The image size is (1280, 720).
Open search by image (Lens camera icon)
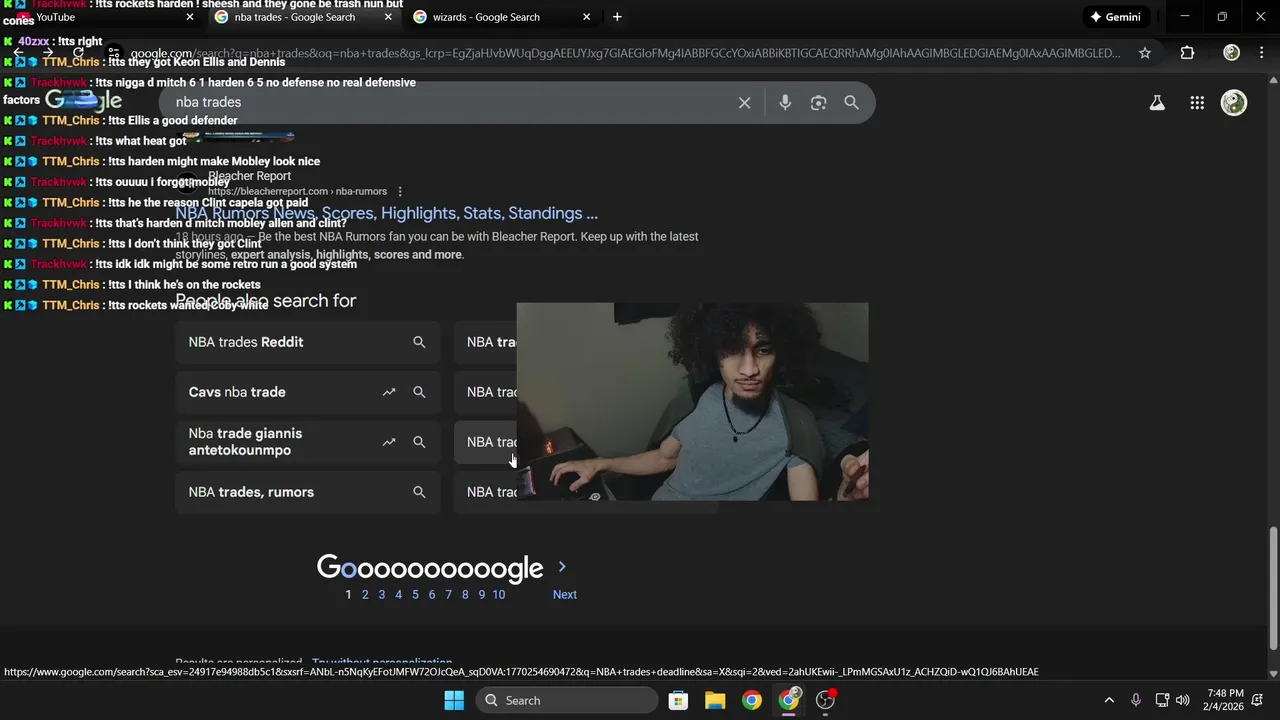click(818, 102)
